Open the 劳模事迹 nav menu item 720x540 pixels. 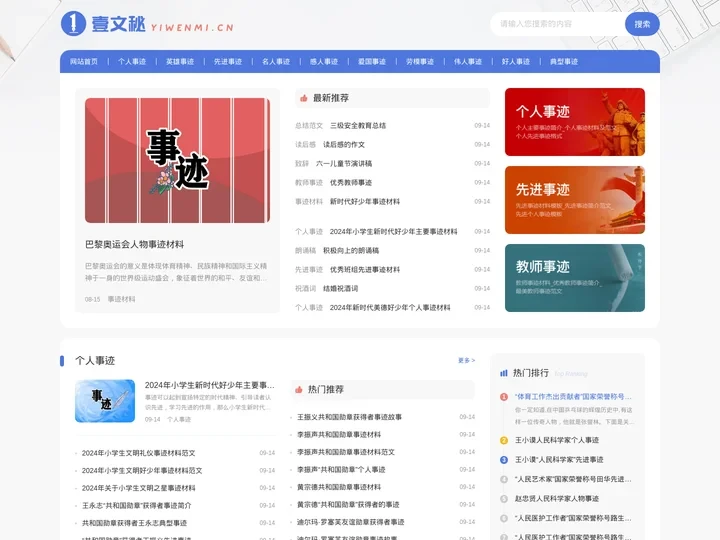coord(420,62)
